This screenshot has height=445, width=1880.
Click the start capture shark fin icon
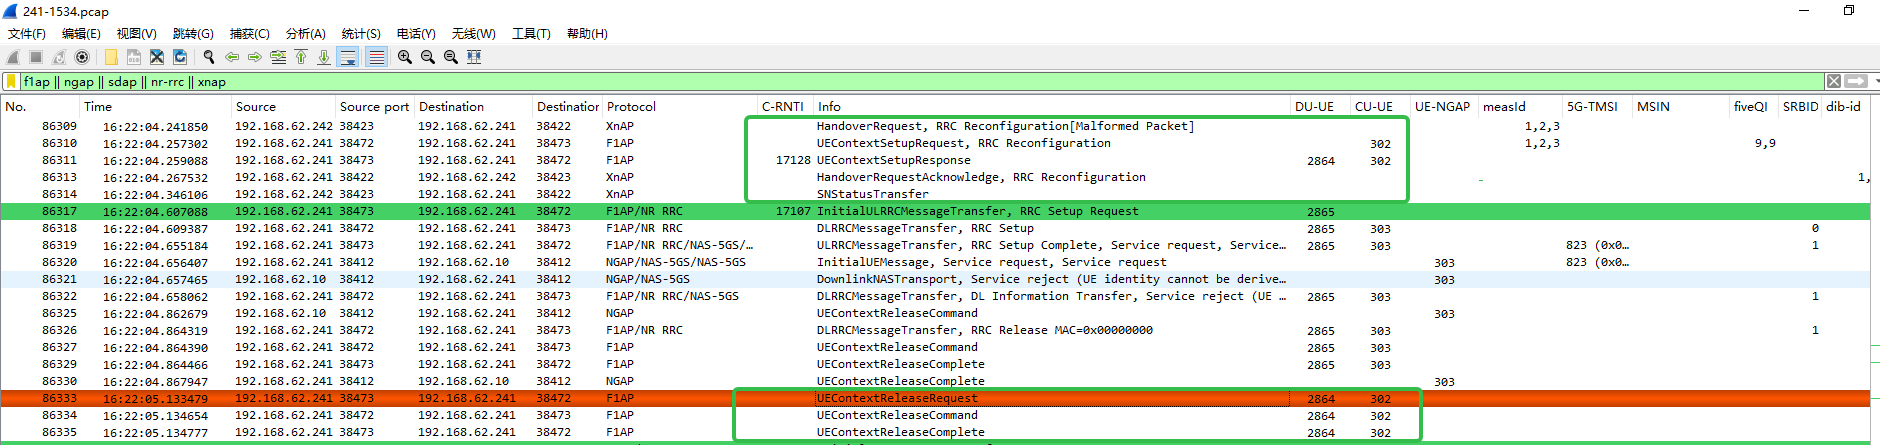click(13, 57)
